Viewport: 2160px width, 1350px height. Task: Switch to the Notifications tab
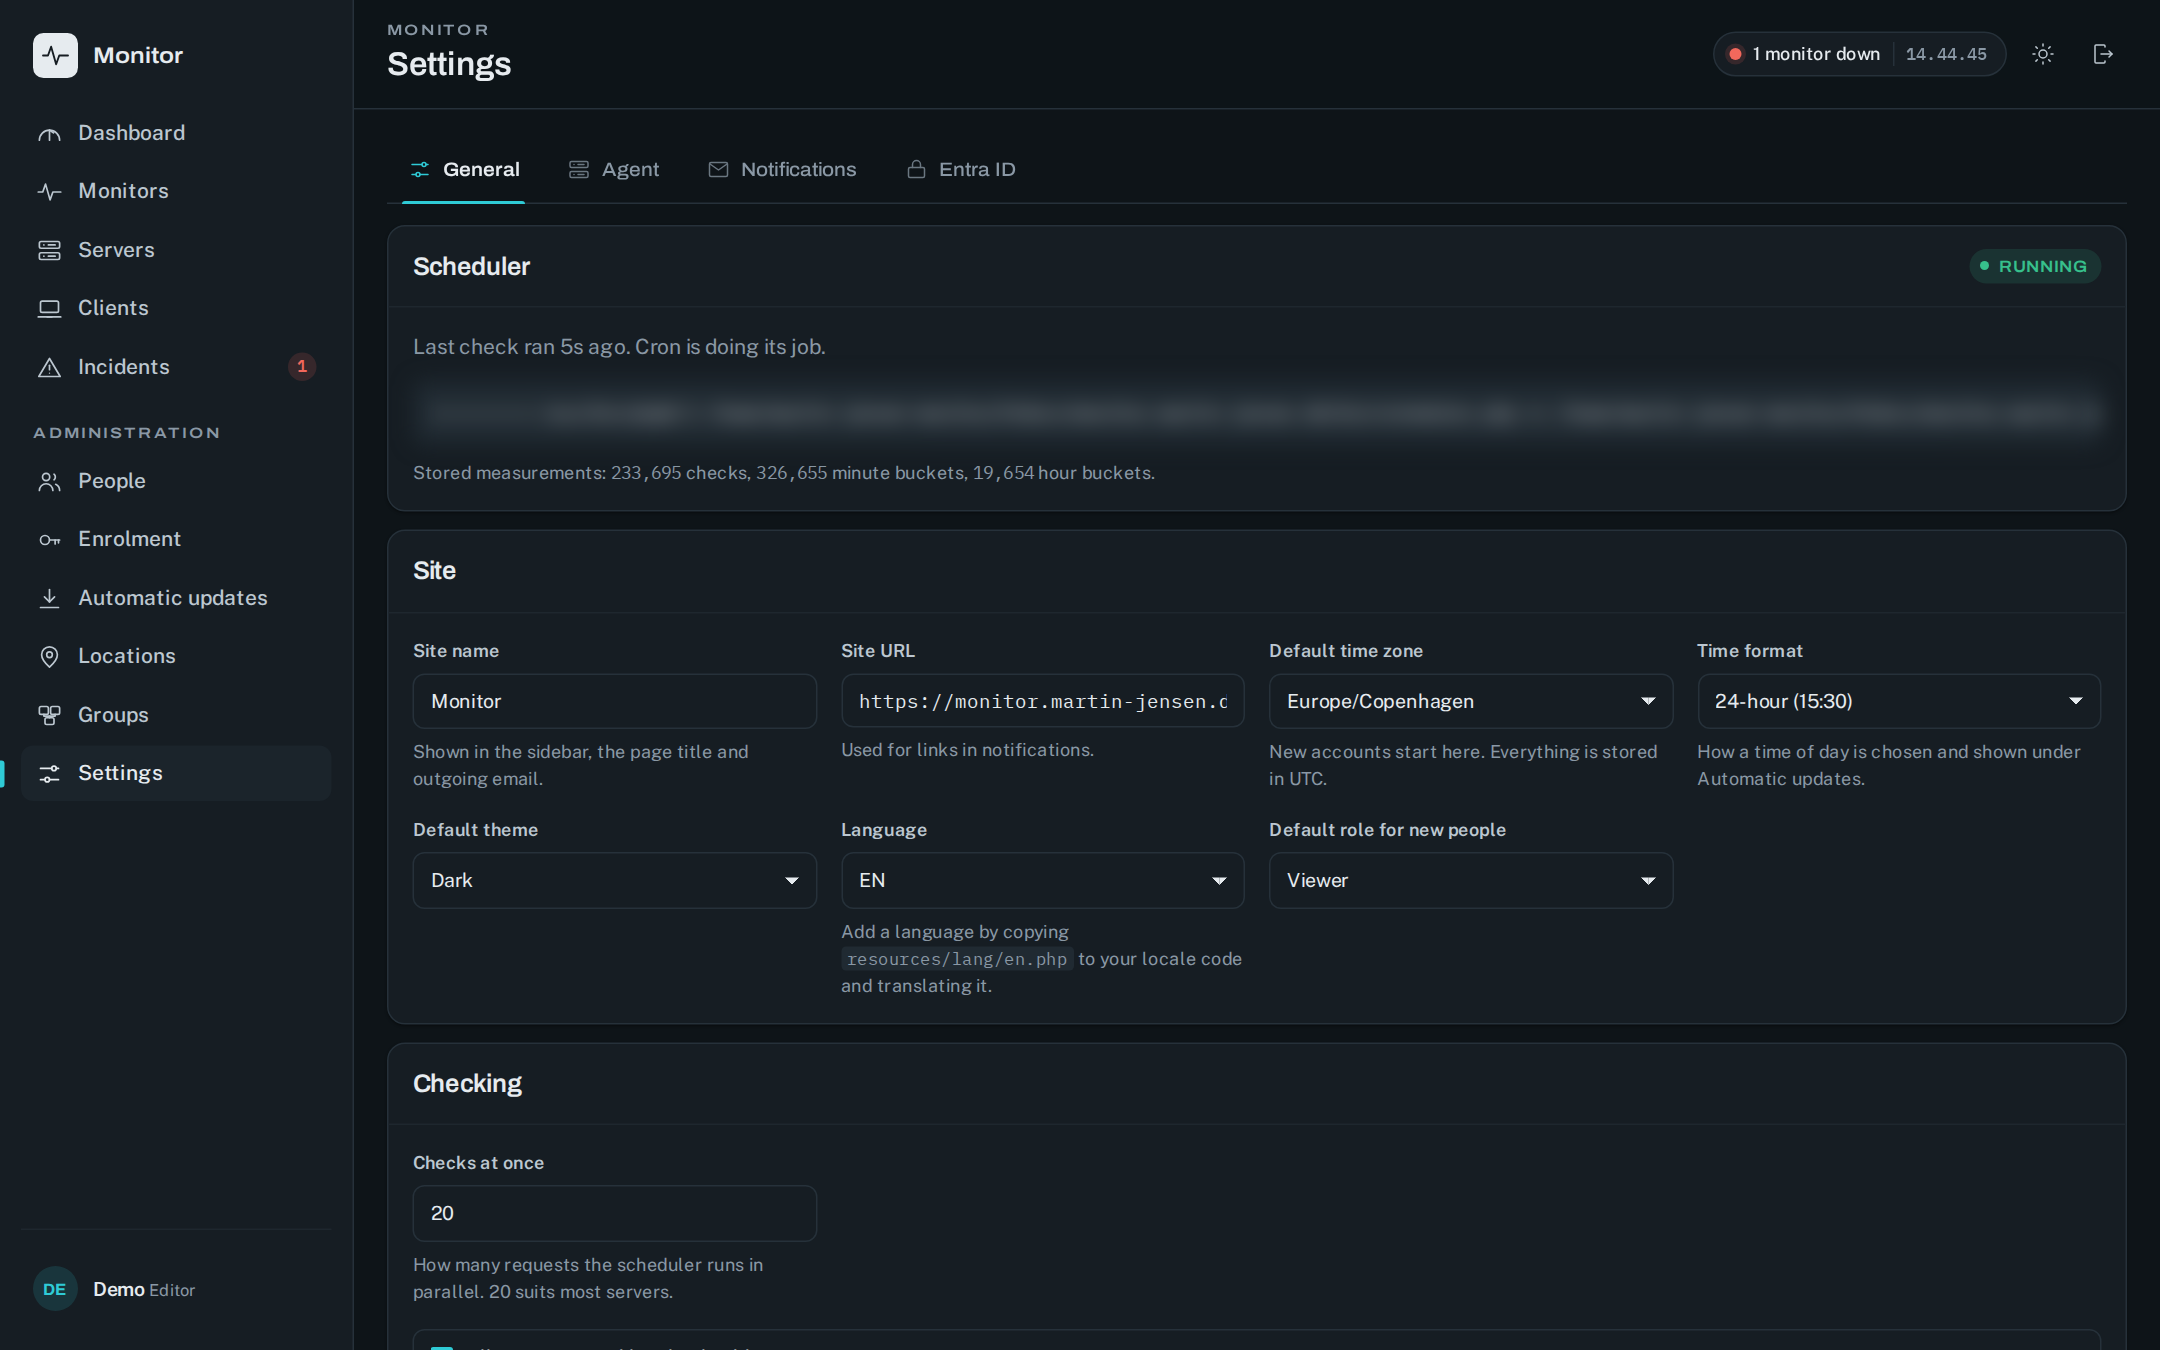(782, 170)
